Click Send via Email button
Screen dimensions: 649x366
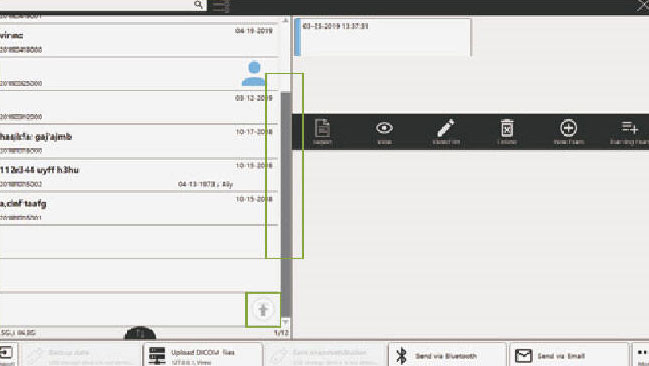coord(569,355)
